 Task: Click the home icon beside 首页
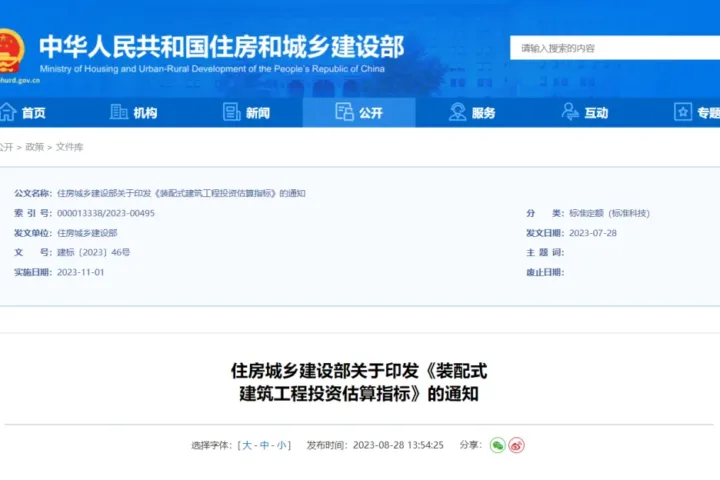[x=8, y=112]
